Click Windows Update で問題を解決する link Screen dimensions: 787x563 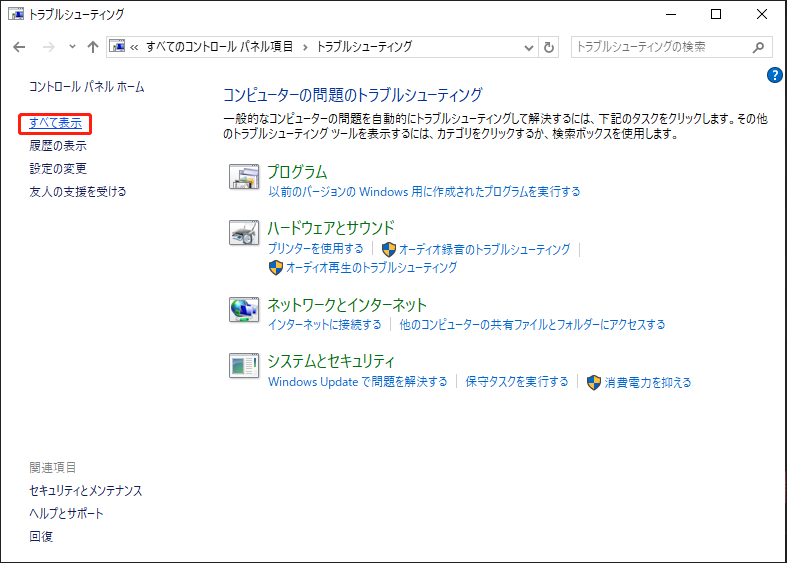357,382
